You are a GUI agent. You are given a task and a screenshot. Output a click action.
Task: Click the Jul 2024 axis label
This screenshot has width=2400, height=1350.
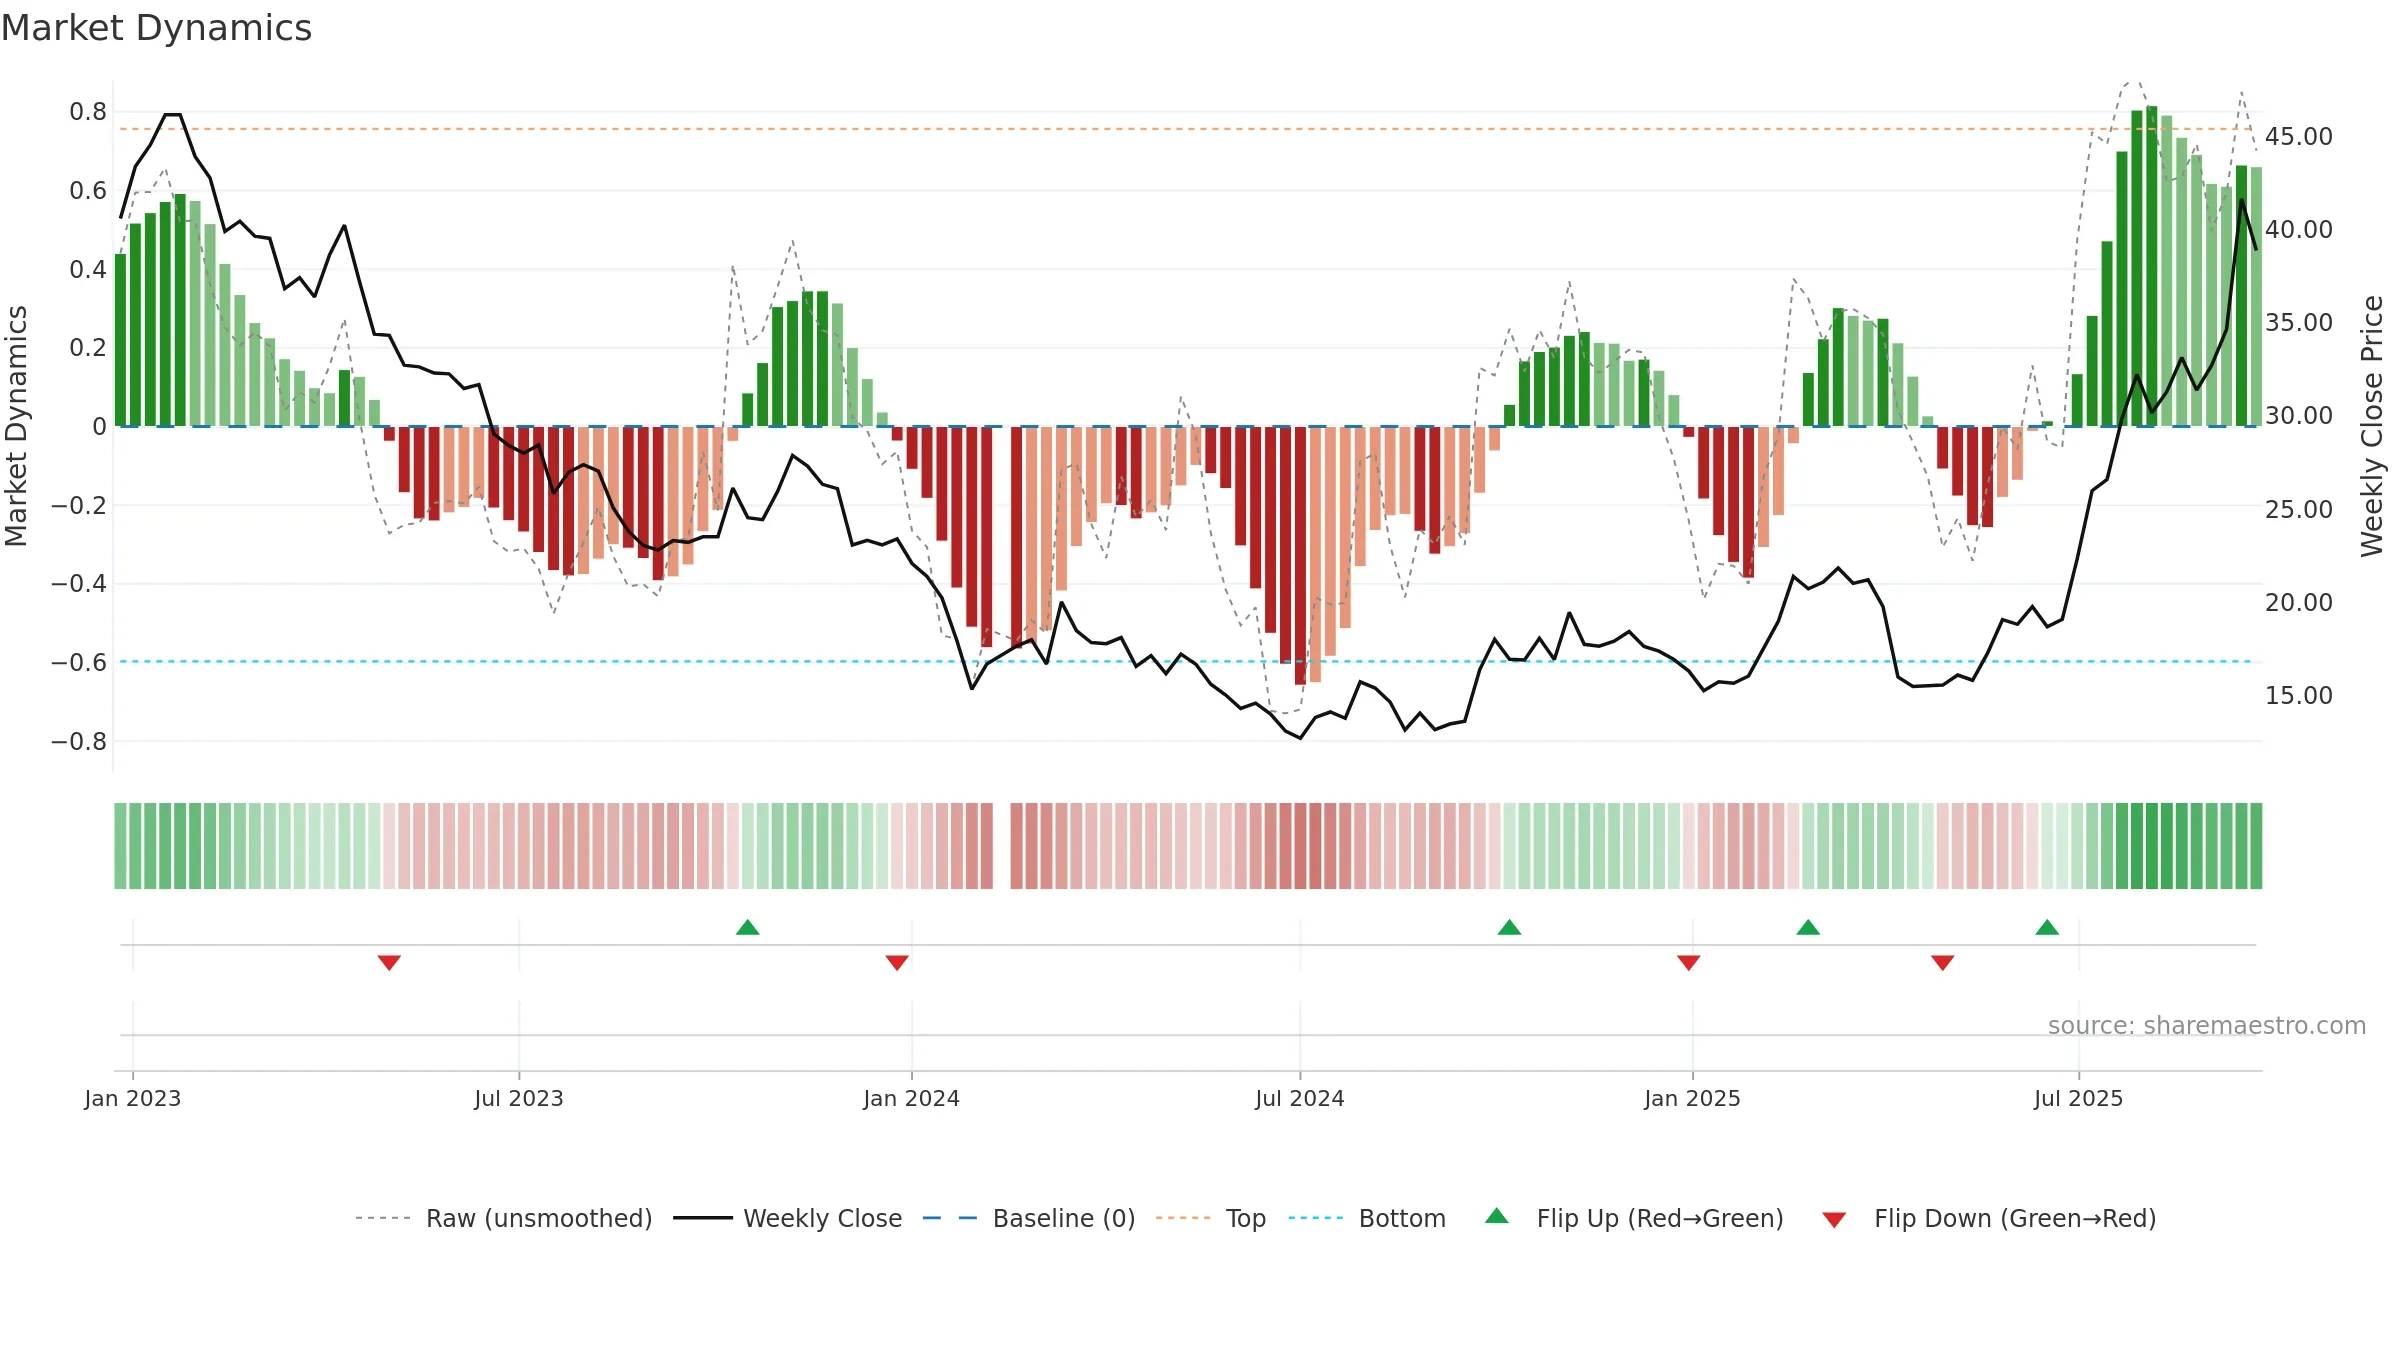pyautogui.click(x=1300, y=1098)
